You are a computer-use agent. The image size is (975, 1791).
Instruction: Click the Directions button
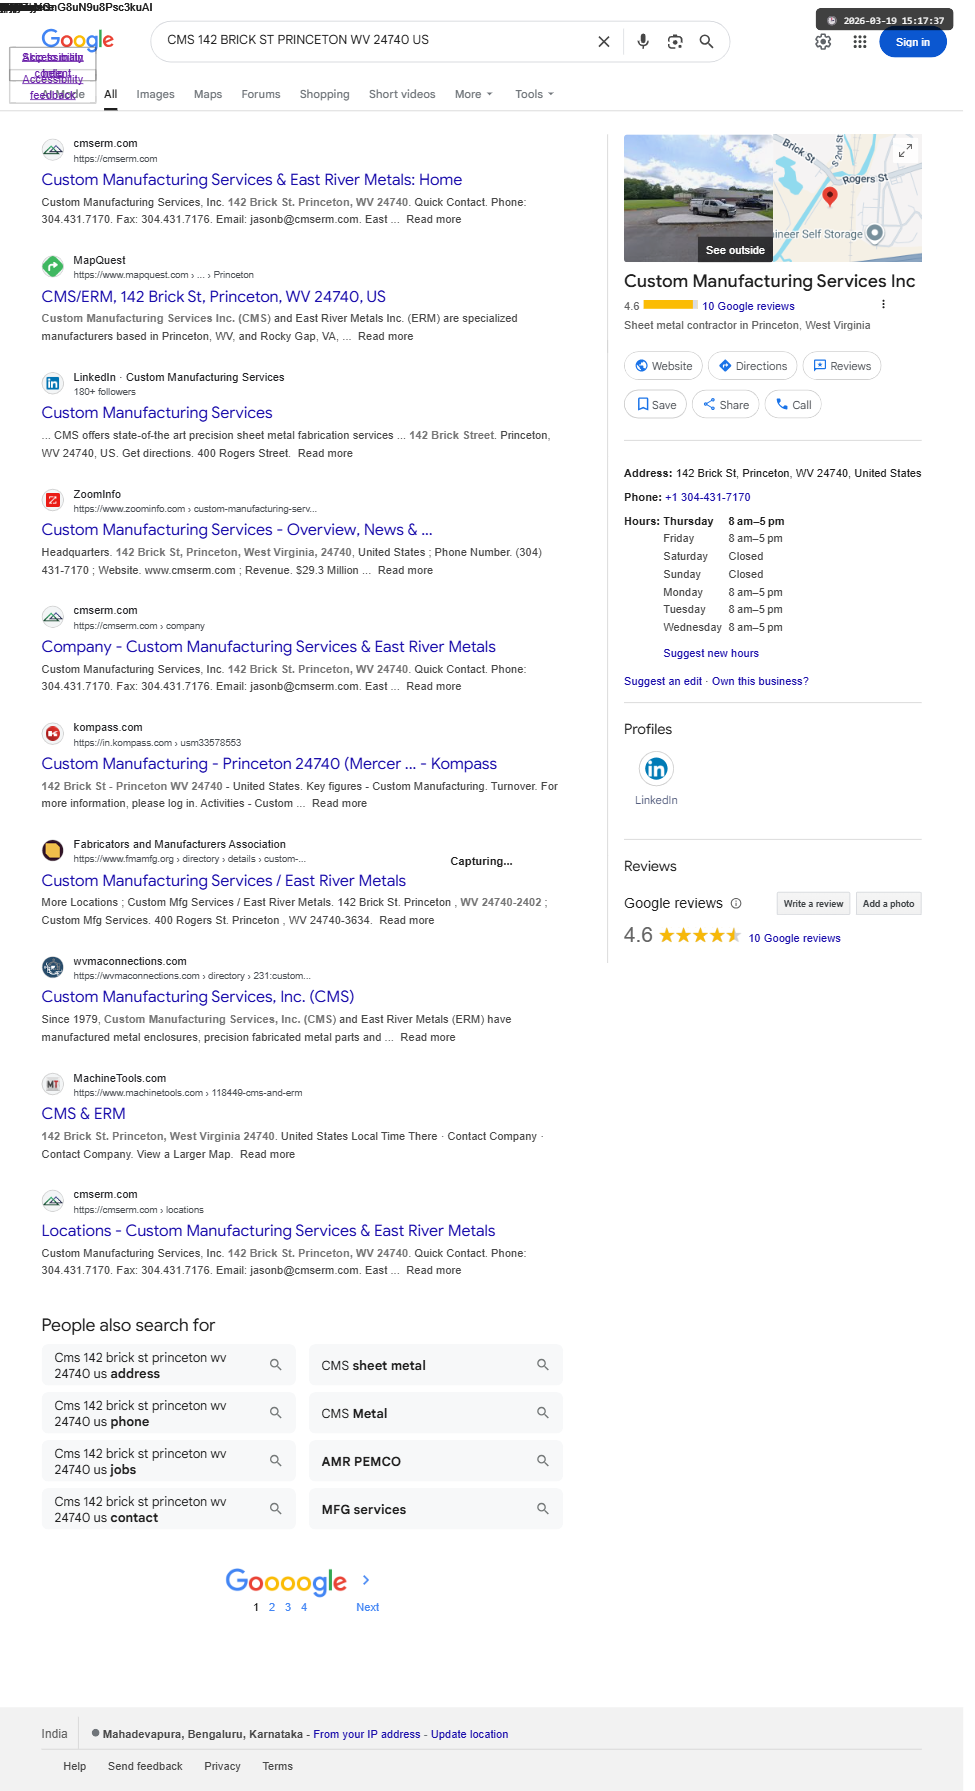click(753, 366)
